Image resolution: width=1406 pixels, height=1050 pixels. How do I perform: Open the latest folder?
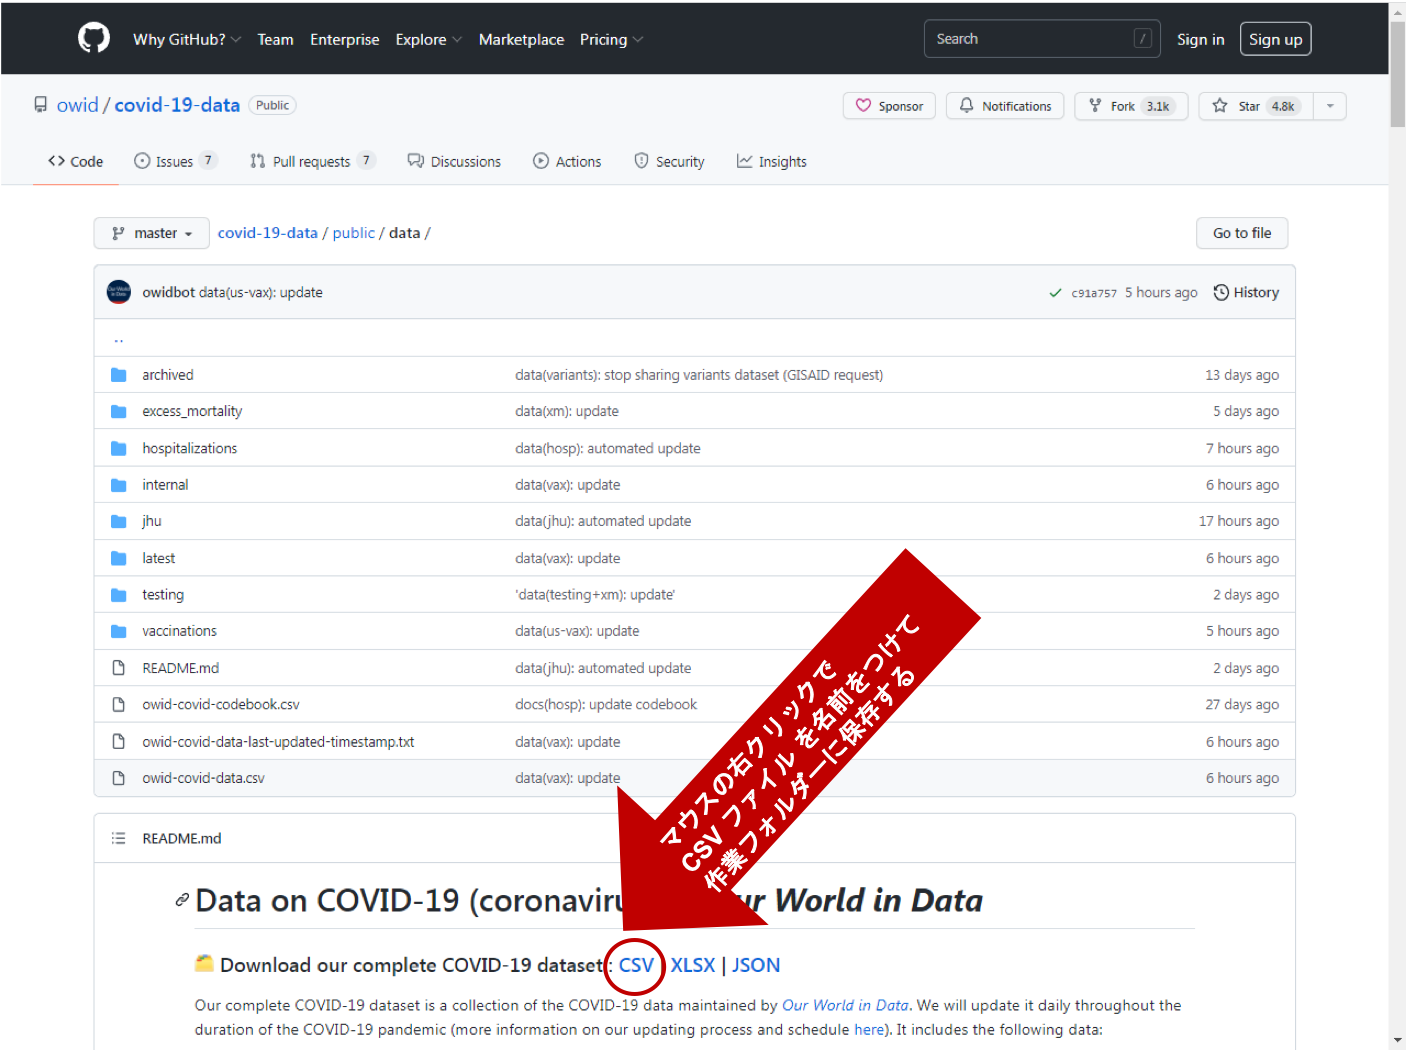click(x=159, y=558)
